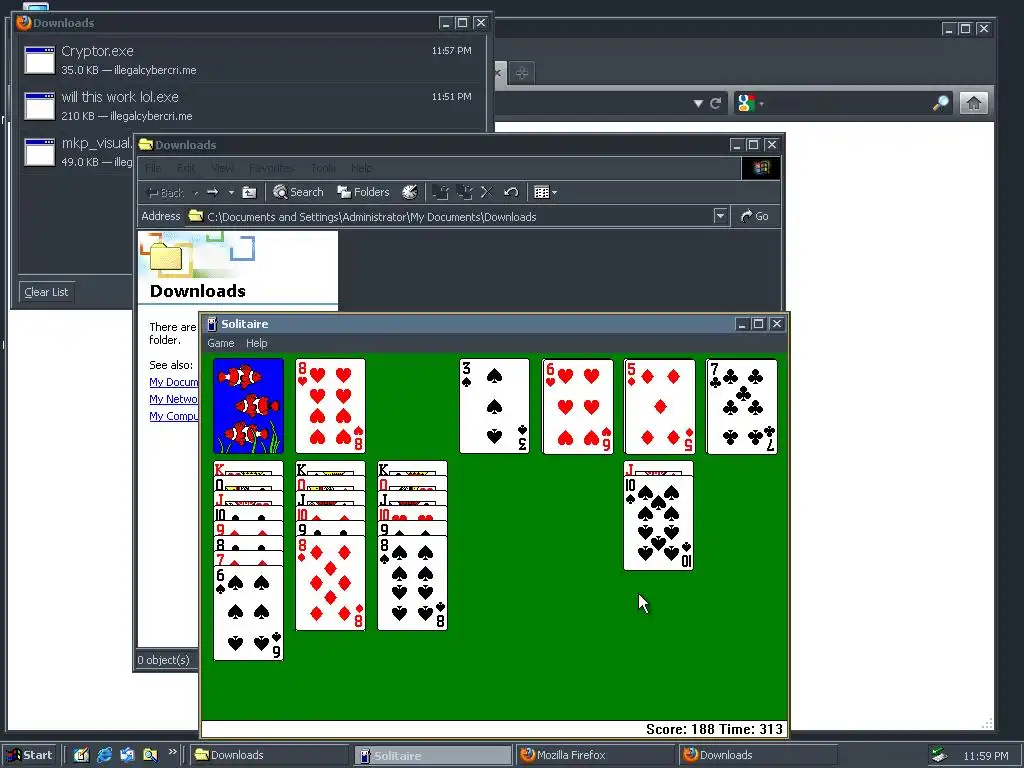Open the File menu in Explorer Downloads

tap(153, 168)
